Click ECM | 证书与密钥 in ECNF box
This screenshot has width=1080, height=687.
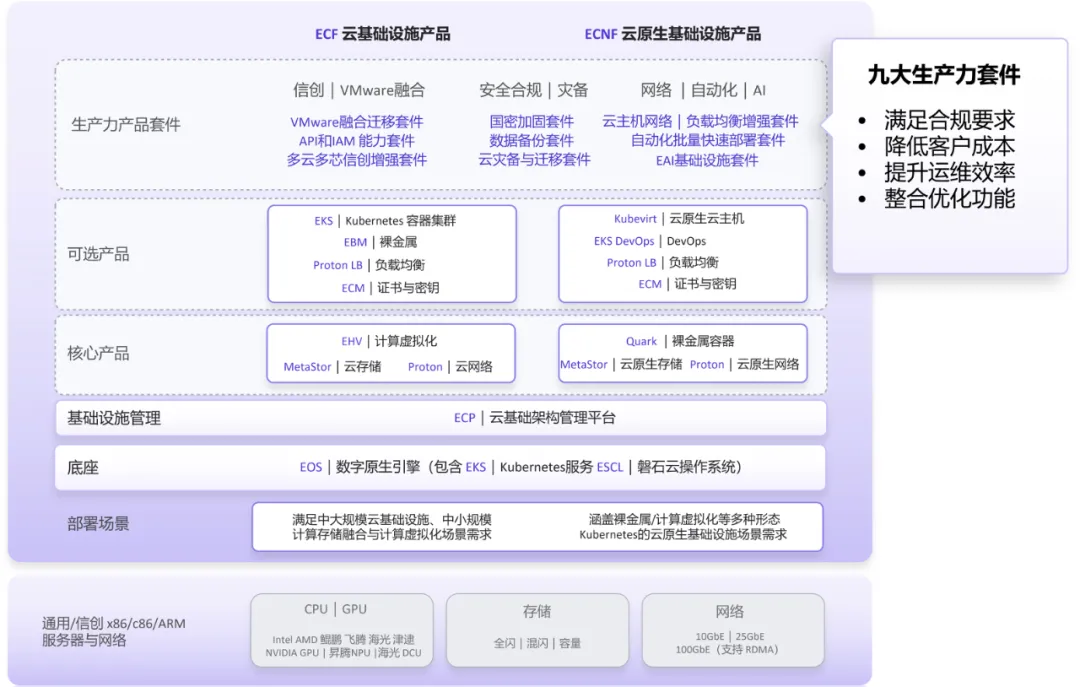687,284
